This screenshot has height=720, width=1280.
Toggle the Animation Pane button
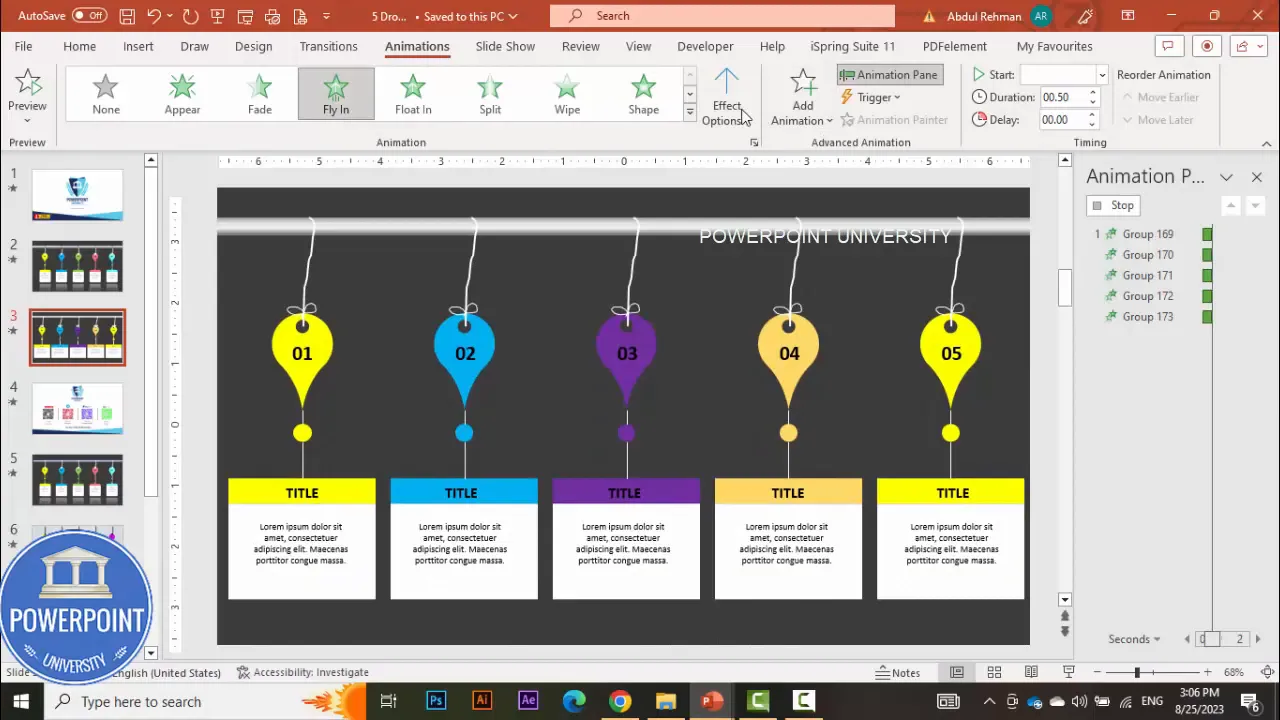tap(888, 75)
